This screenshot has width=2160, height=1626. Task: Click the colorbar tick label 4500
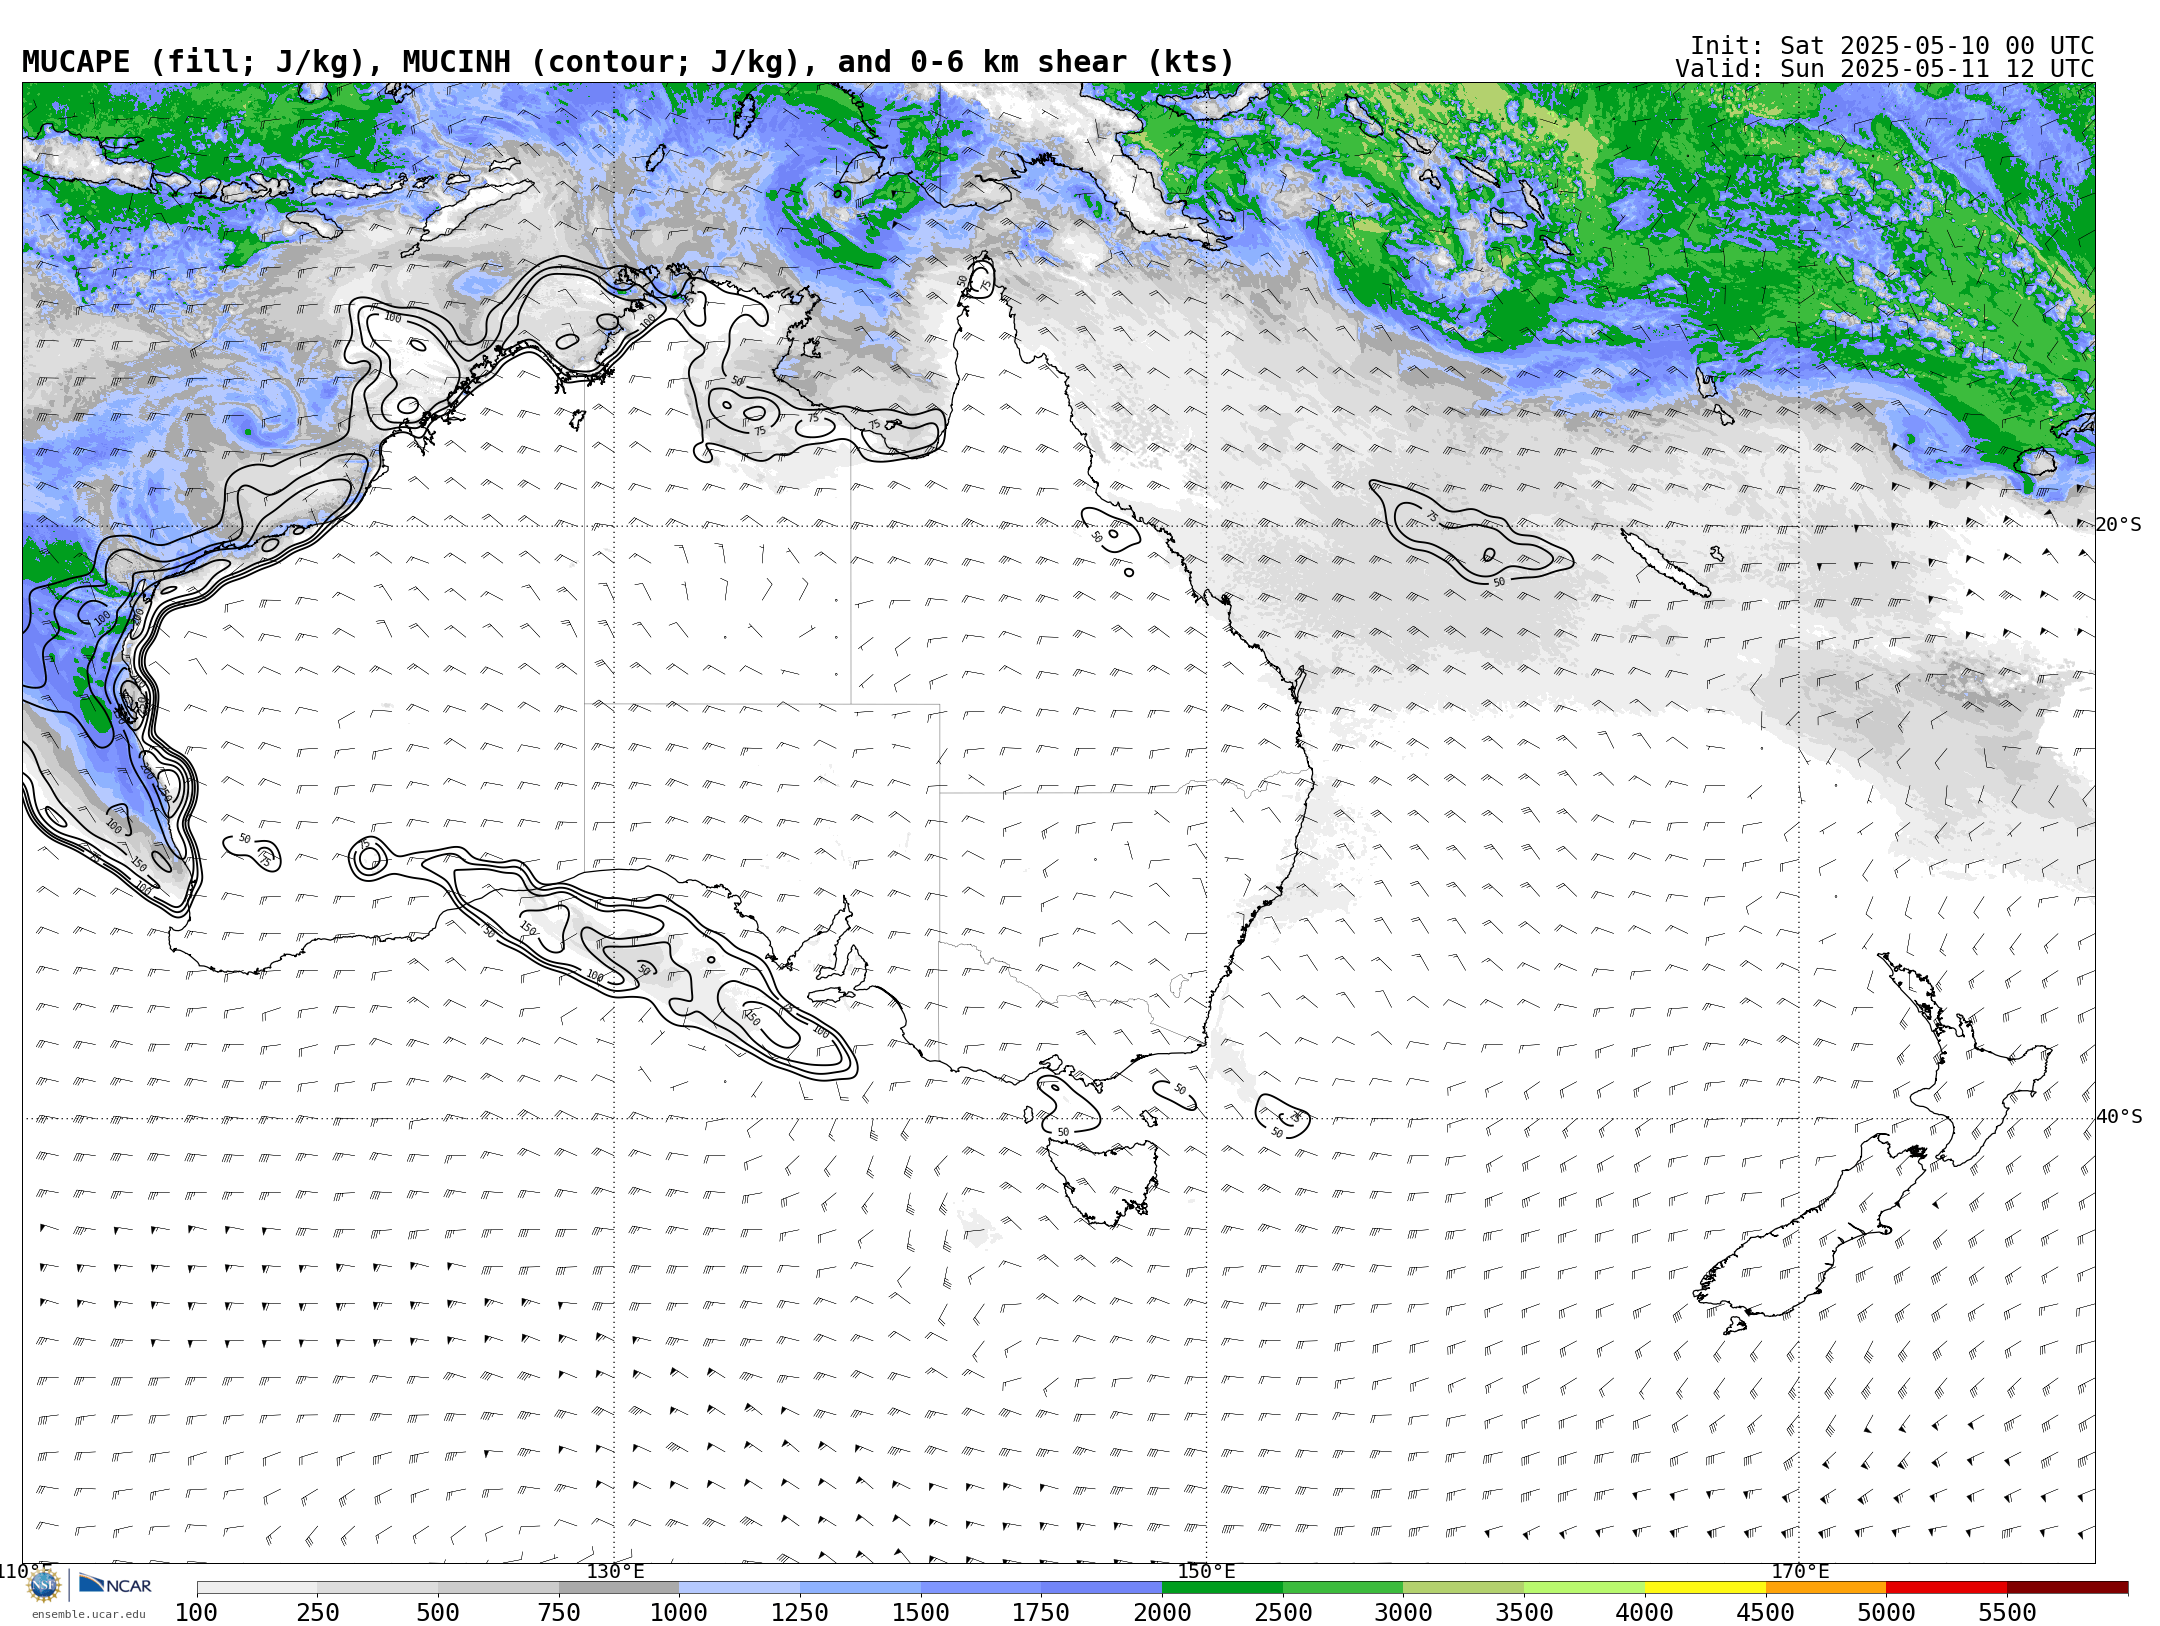tap(1766, 1613)
